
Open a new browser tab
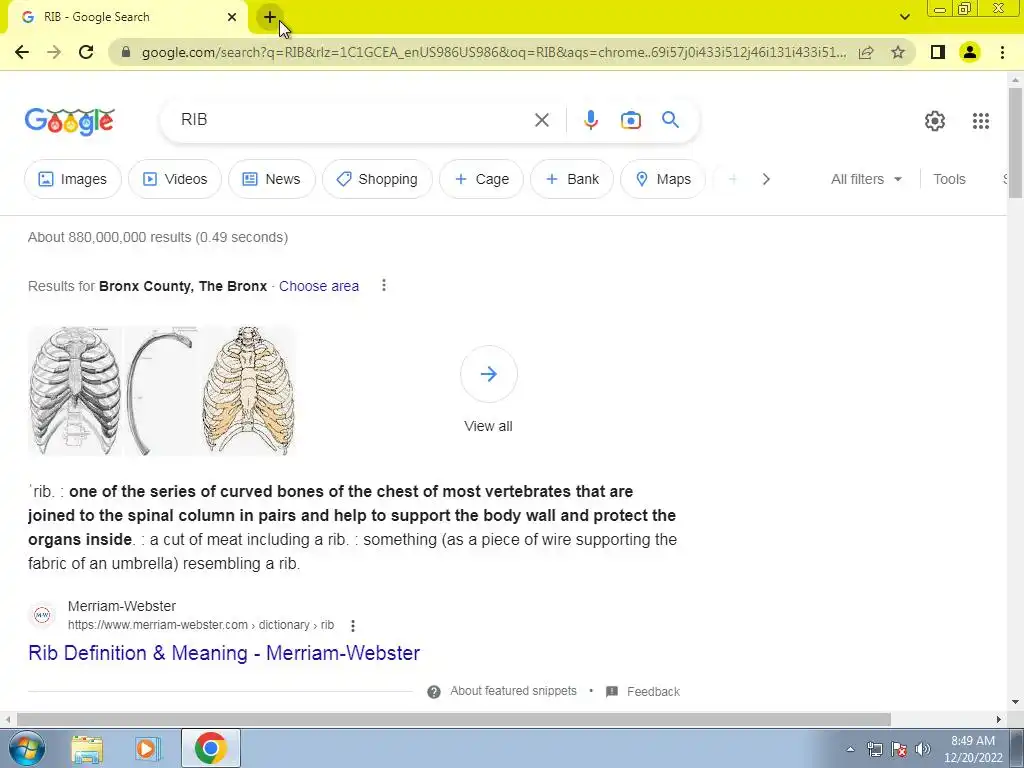[x=270, y=17]
